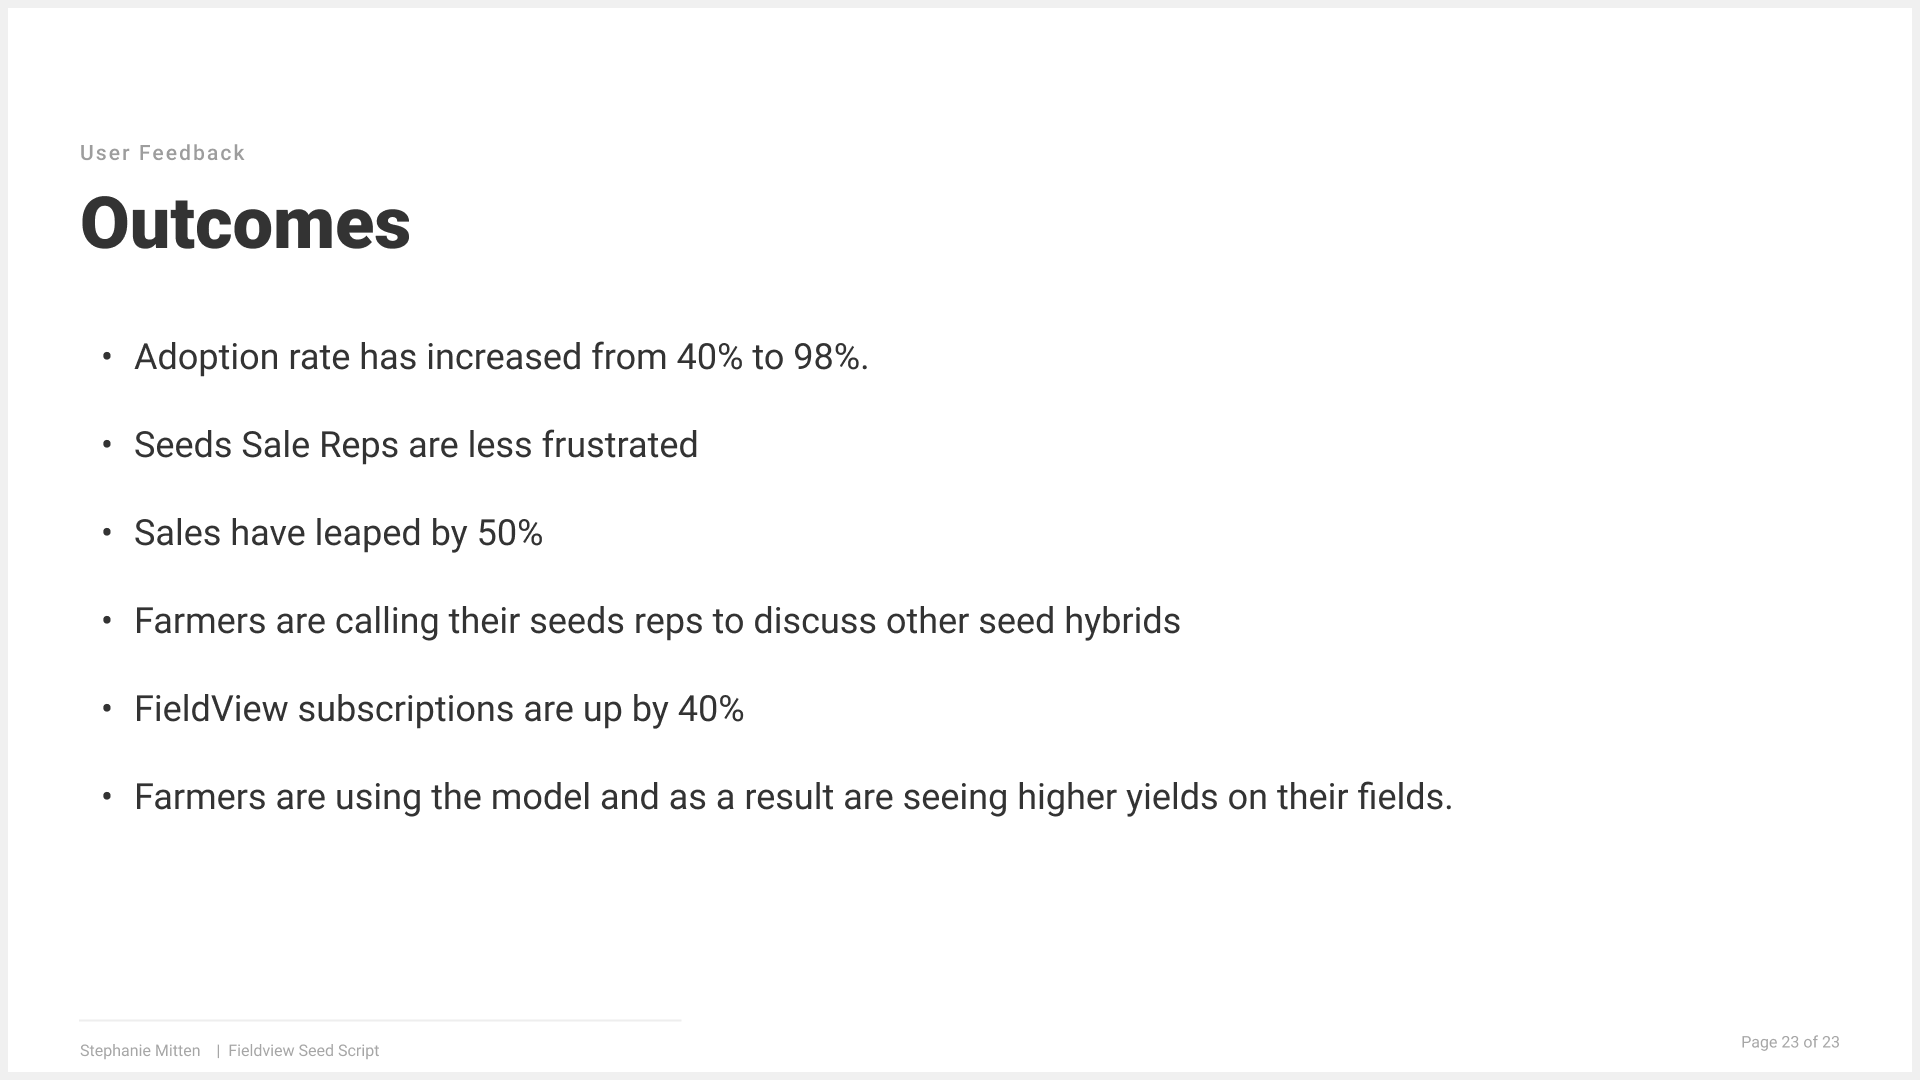Click the footer divider line above author name
Screen dimensions: 1920x1080
[380, 1020]
